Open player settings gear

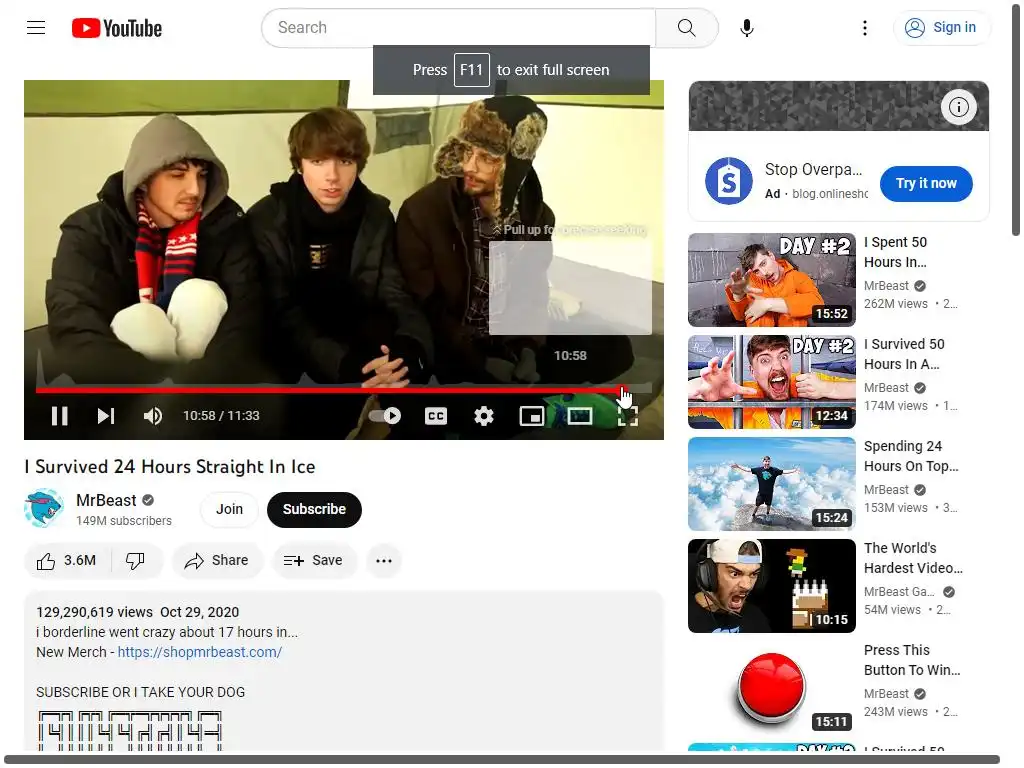point(484,416)
